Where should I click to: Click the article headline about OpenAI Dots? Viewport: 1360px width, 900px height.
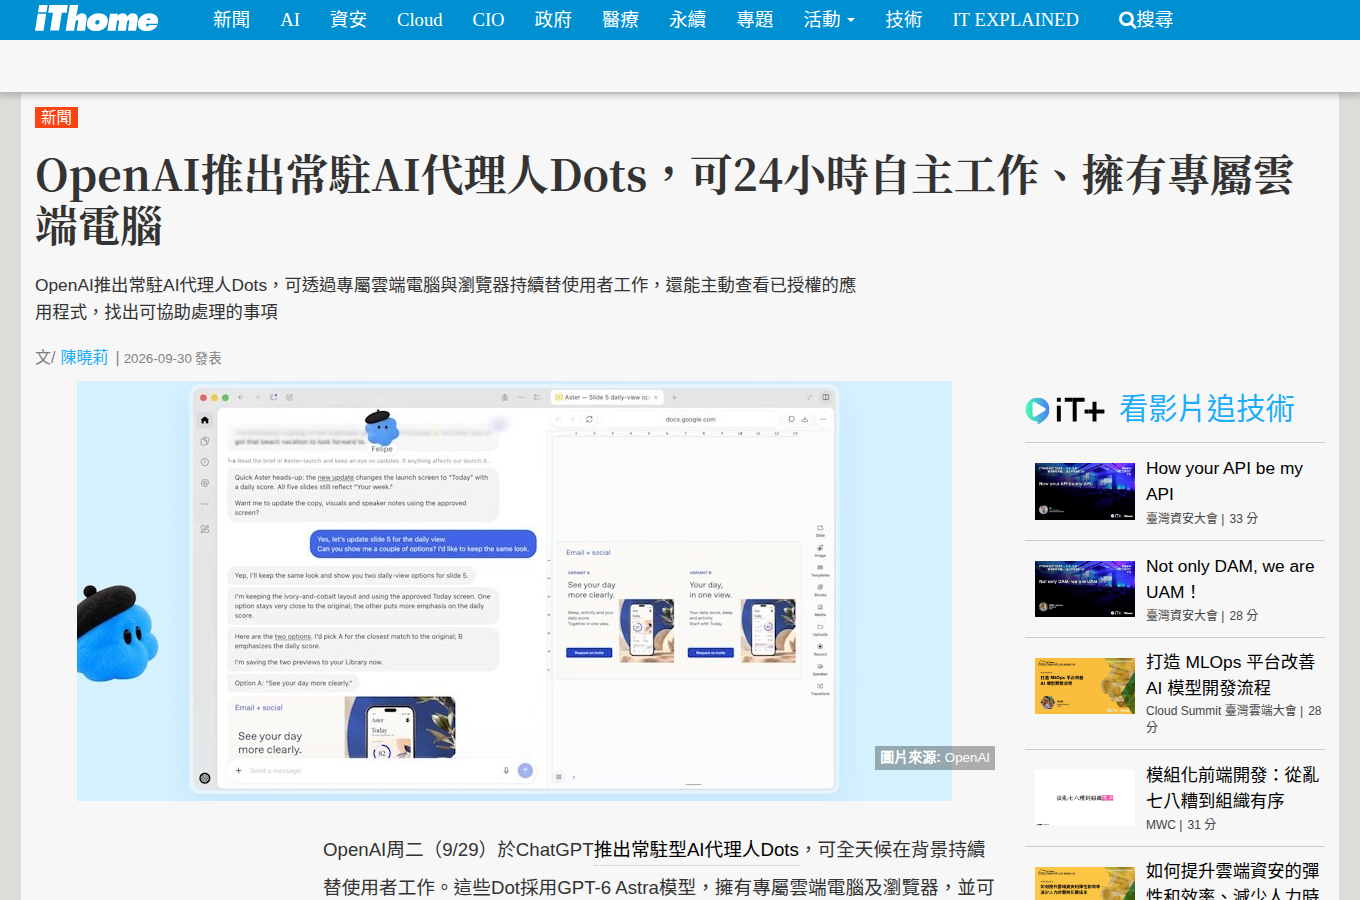(664, 200)
